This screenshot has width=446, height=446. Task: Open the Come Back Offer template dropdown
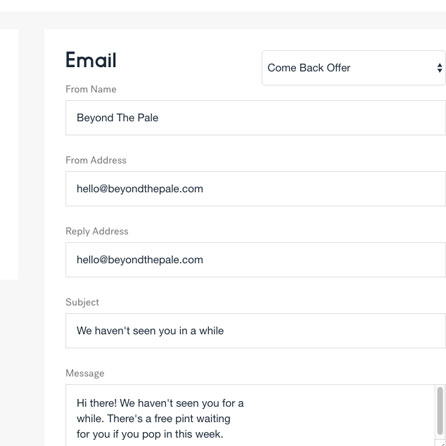[353, 68]
